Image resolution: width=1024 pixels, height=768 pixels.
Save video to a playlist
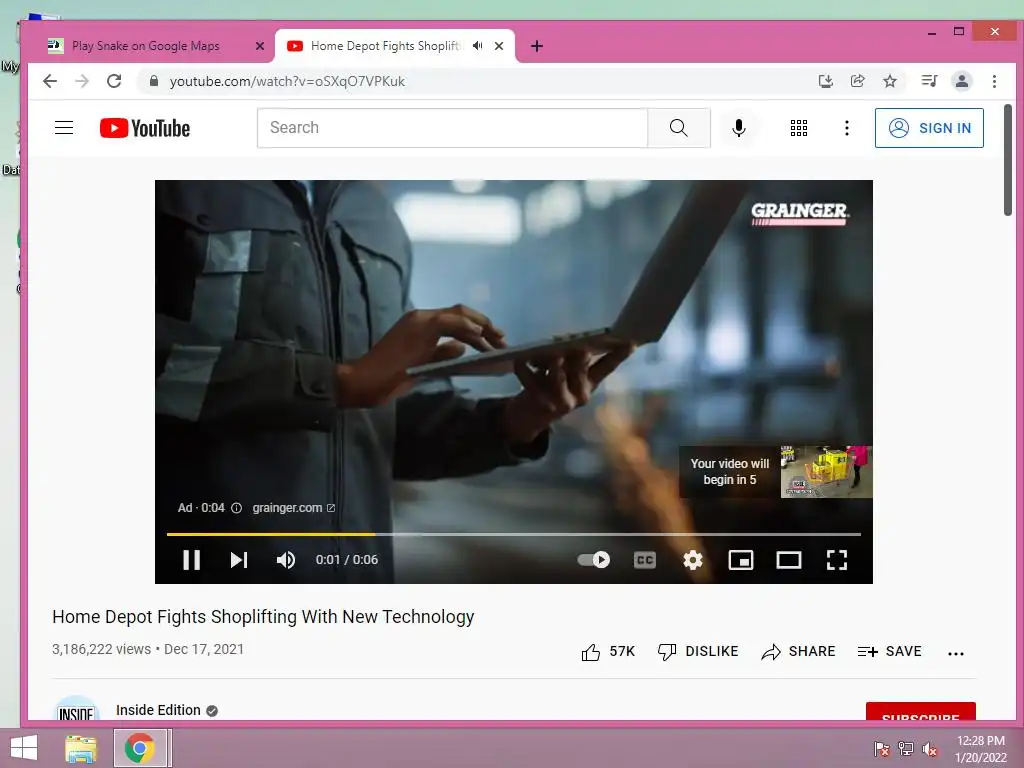(889, 651)
